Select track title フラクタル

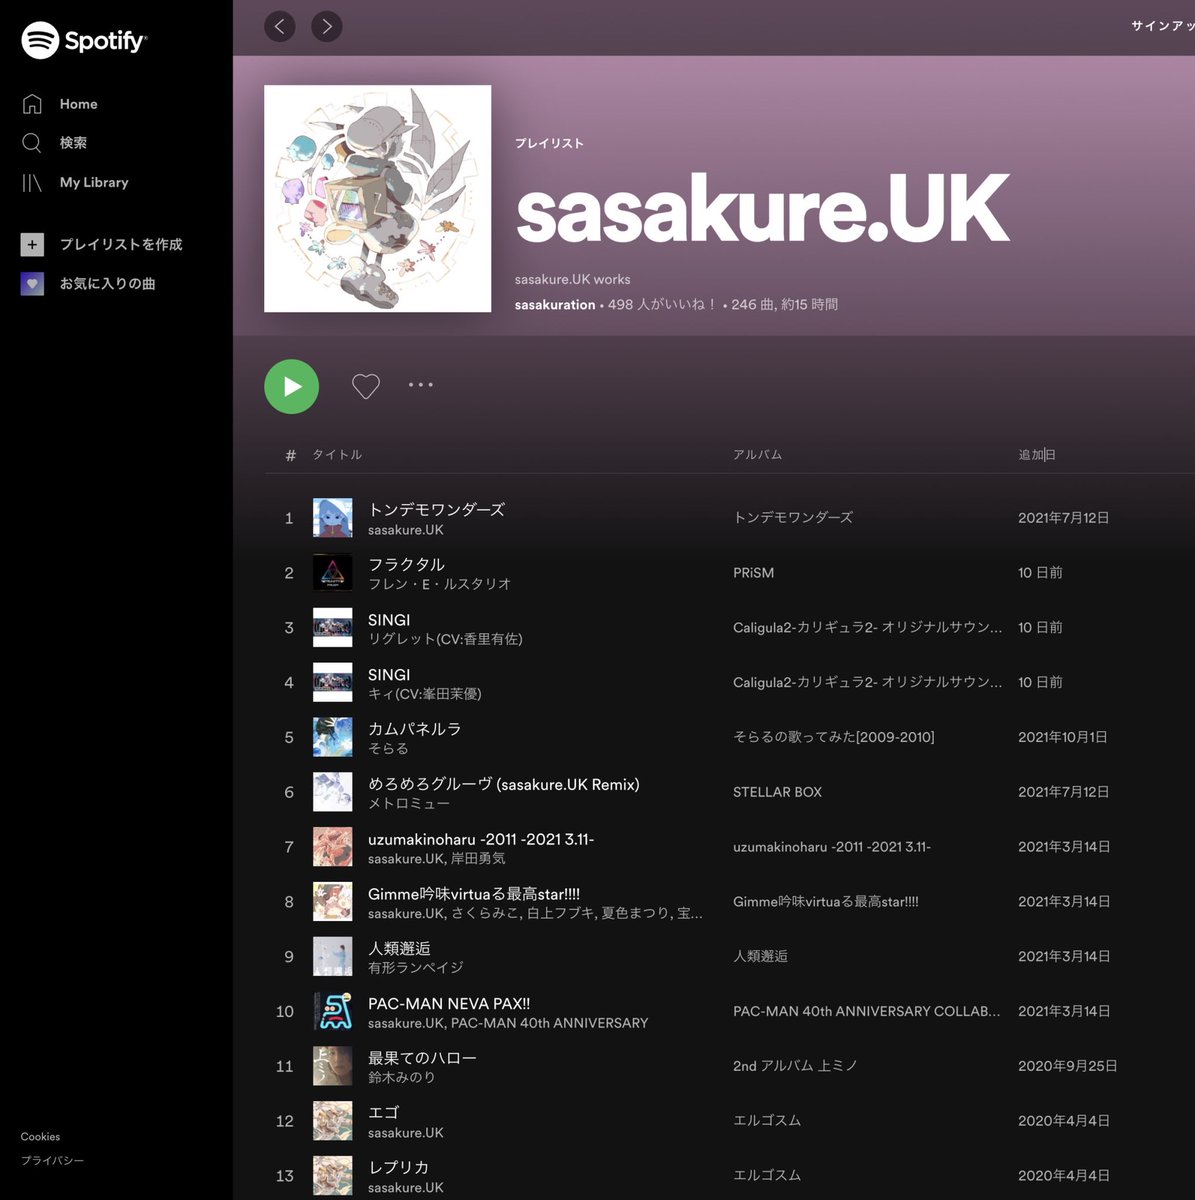[406, 564]
